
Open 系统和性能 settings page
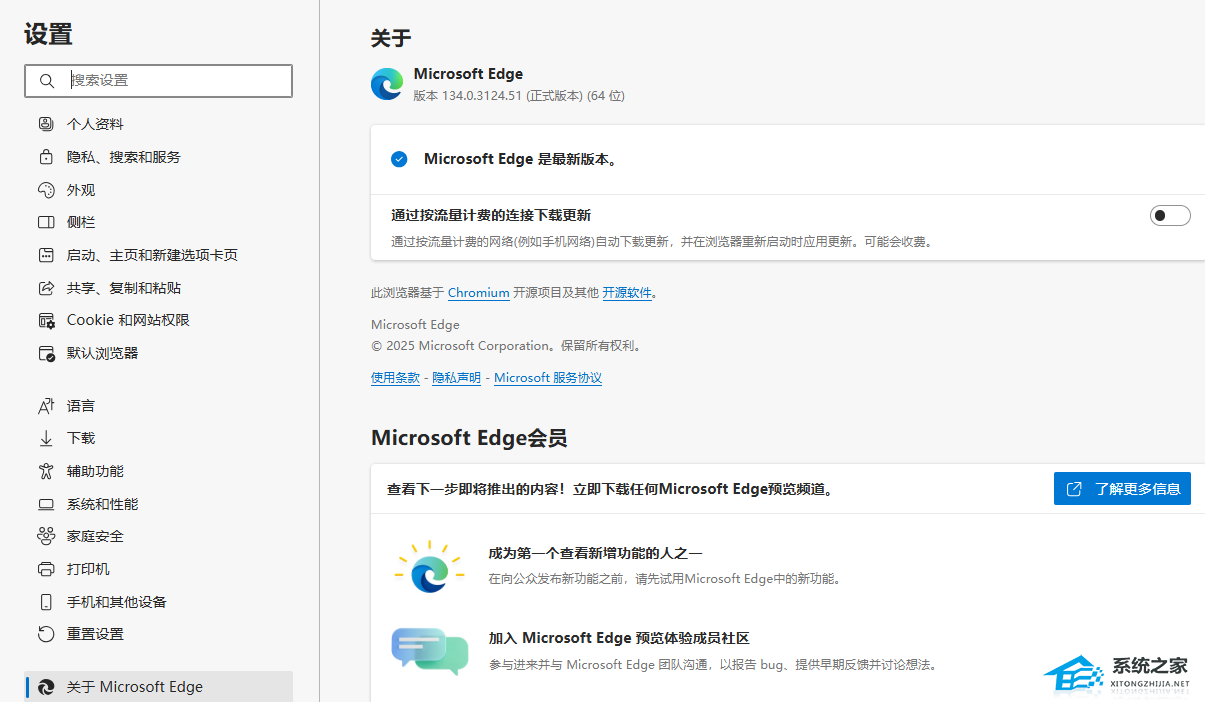pyautogui.click(x=102, y=504)
